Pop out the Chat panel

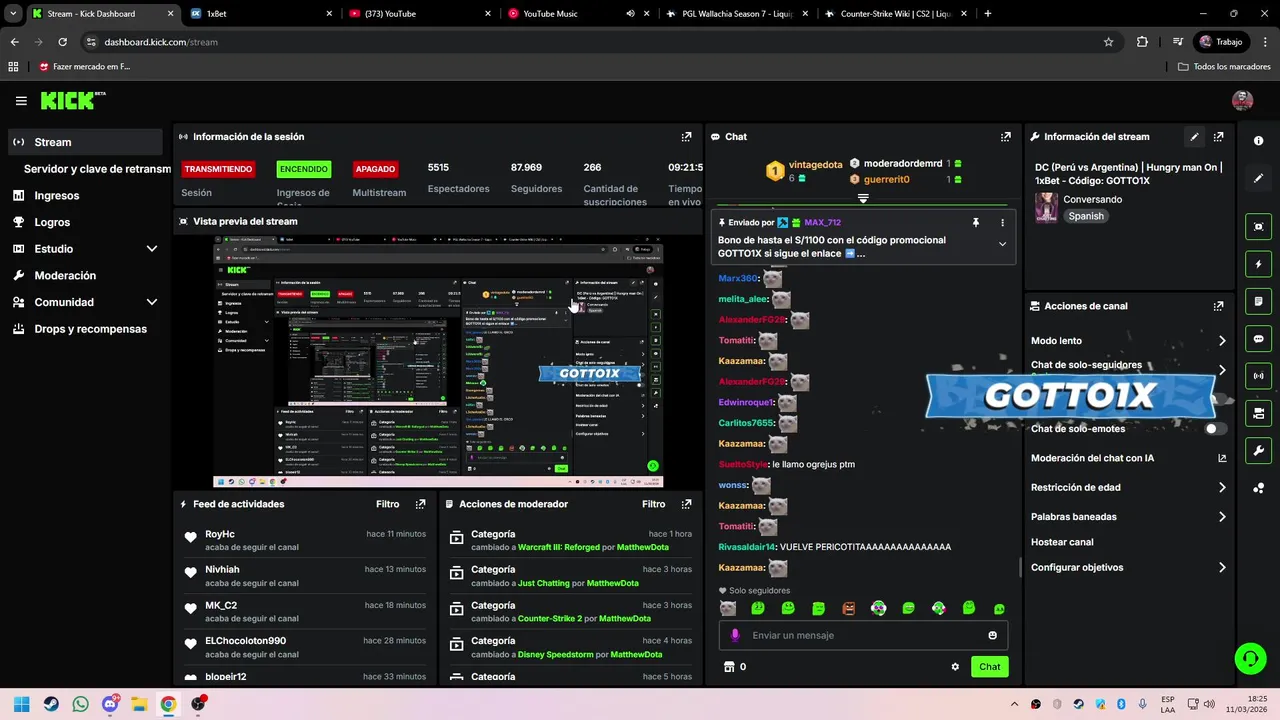point(1005,137)
